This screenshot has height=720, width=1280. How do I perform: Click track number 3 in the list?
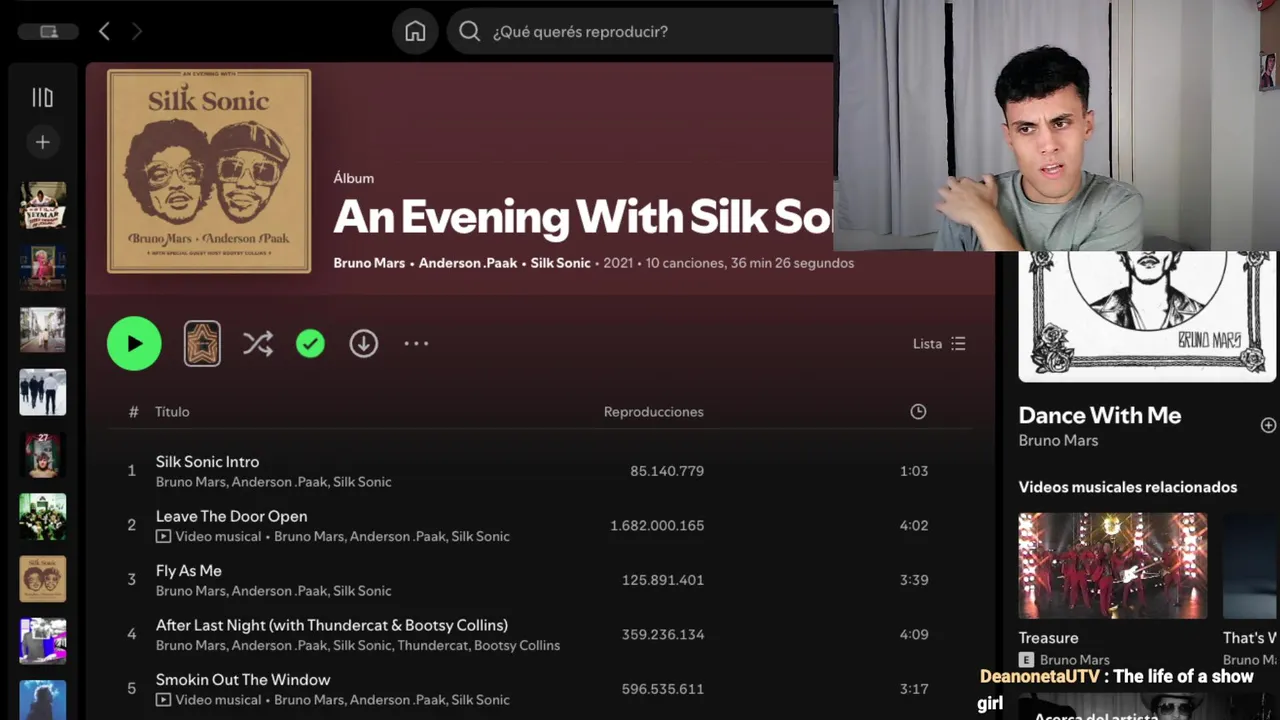(131, 579)
